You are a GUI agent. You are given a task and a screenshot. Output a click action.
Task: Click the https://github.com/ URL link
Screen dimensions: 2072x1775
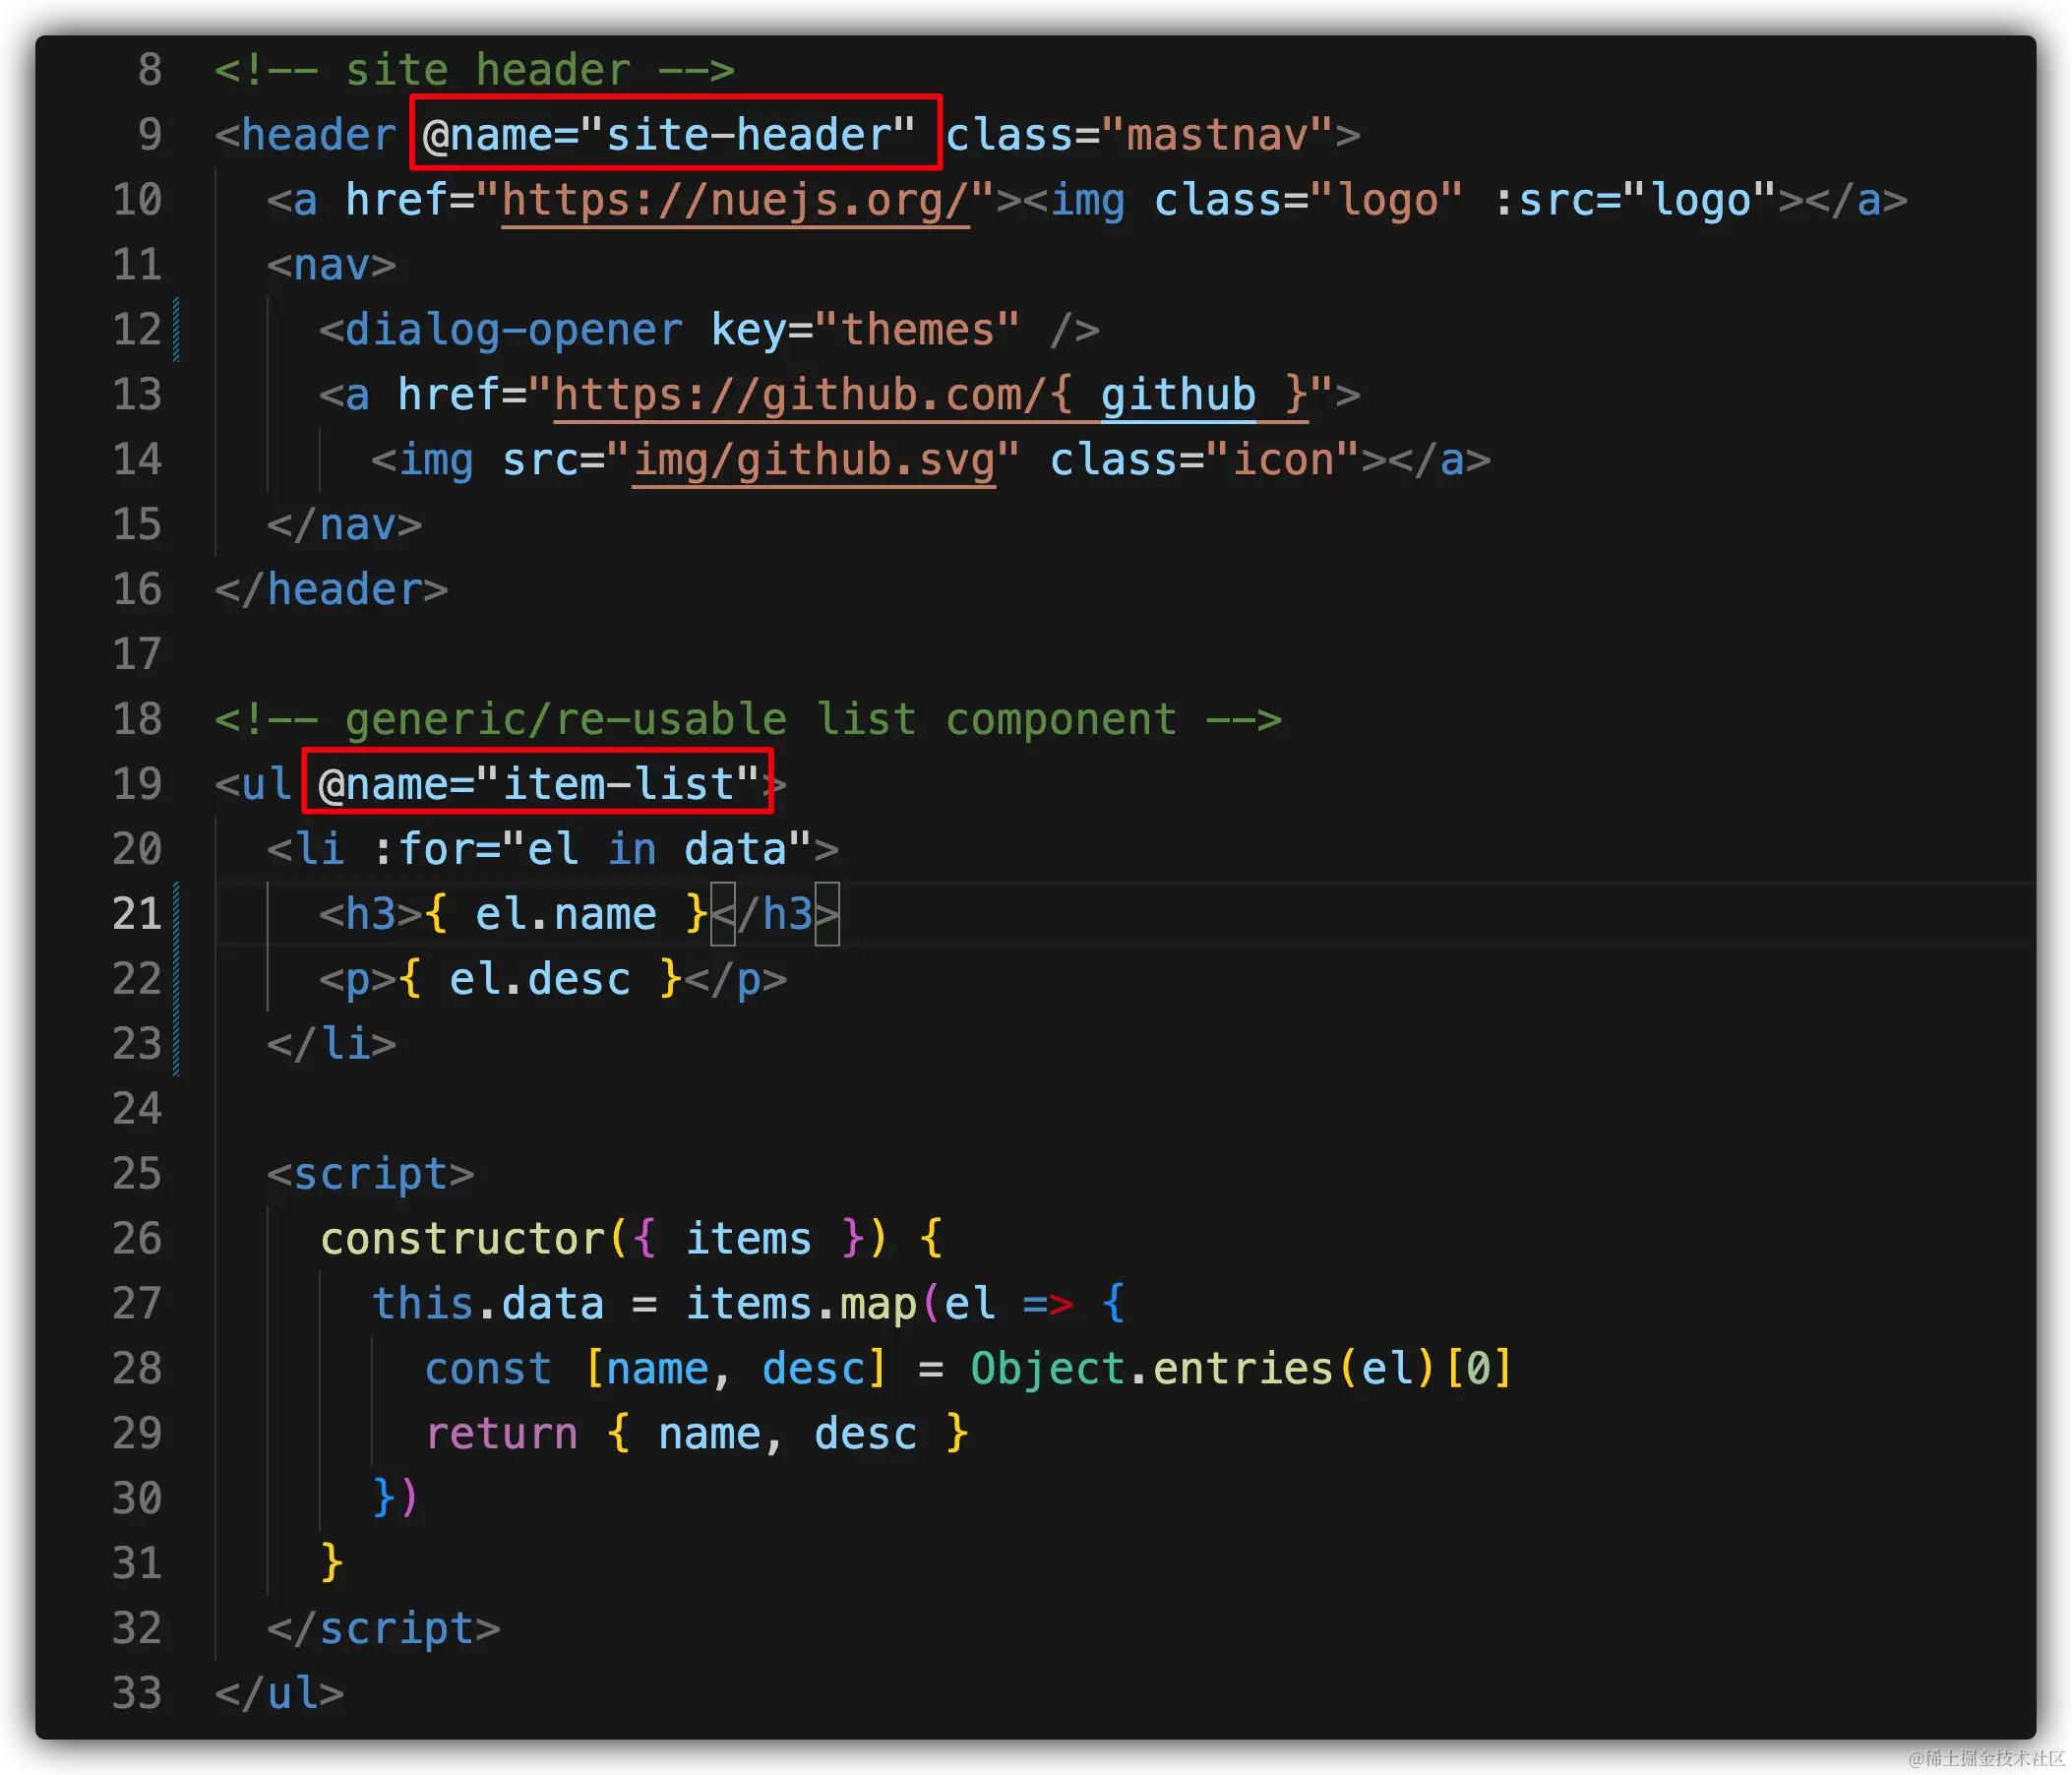[798, 395]
